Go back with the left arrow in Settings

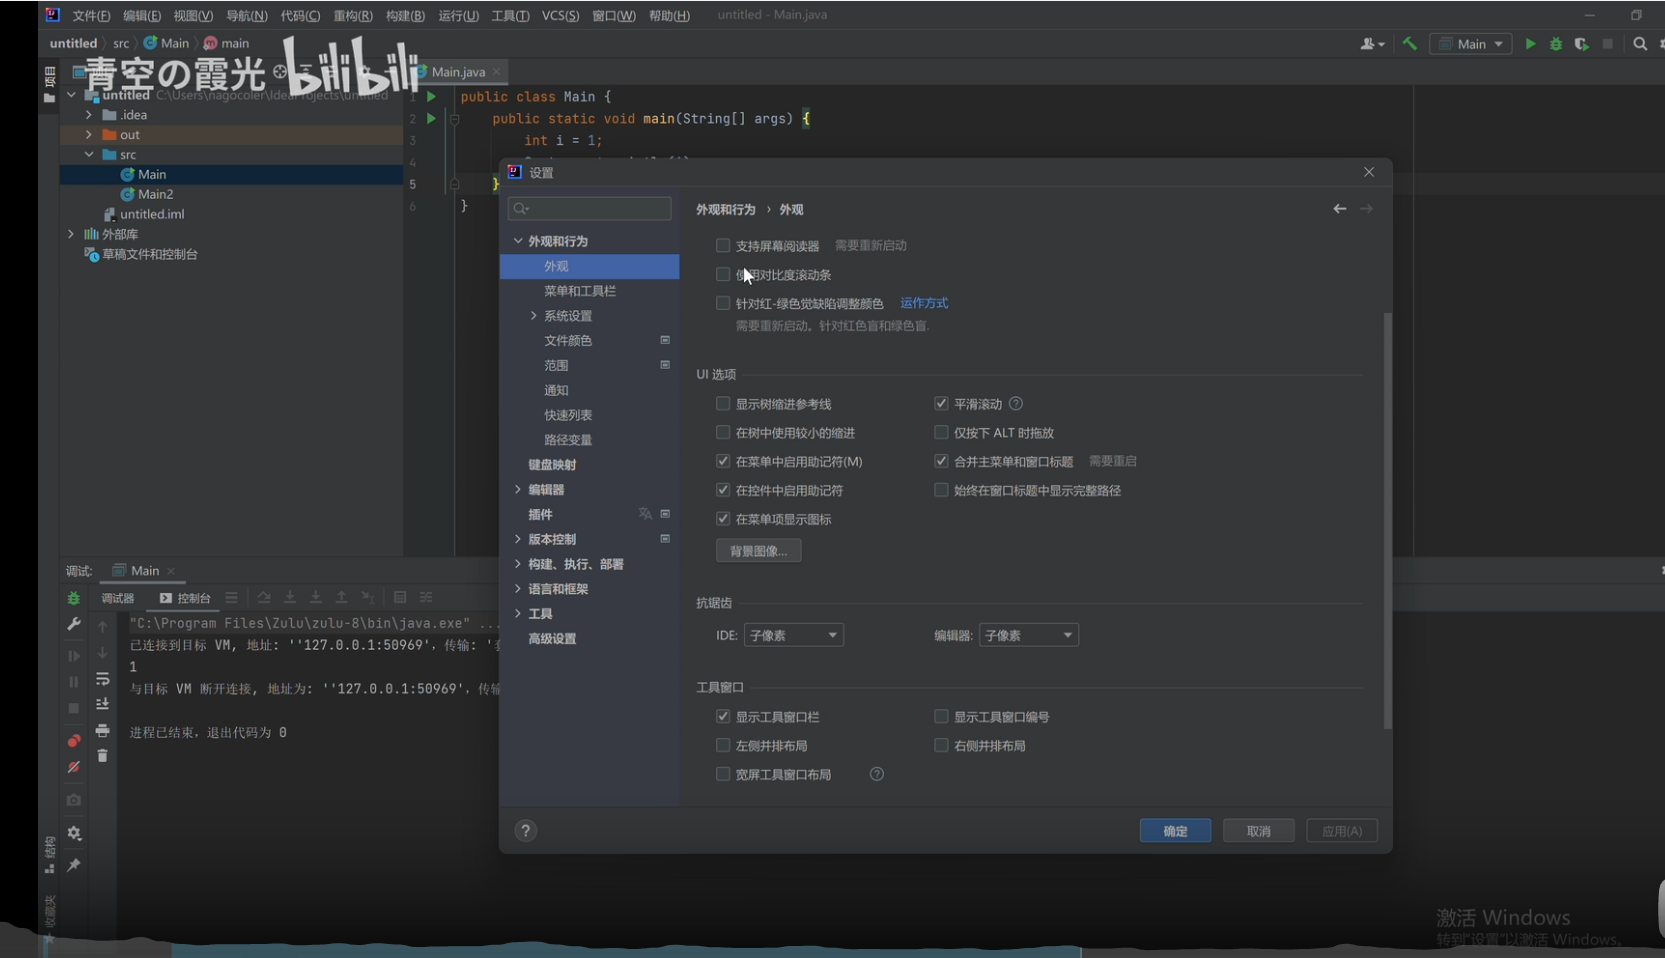coord(1340,209)
